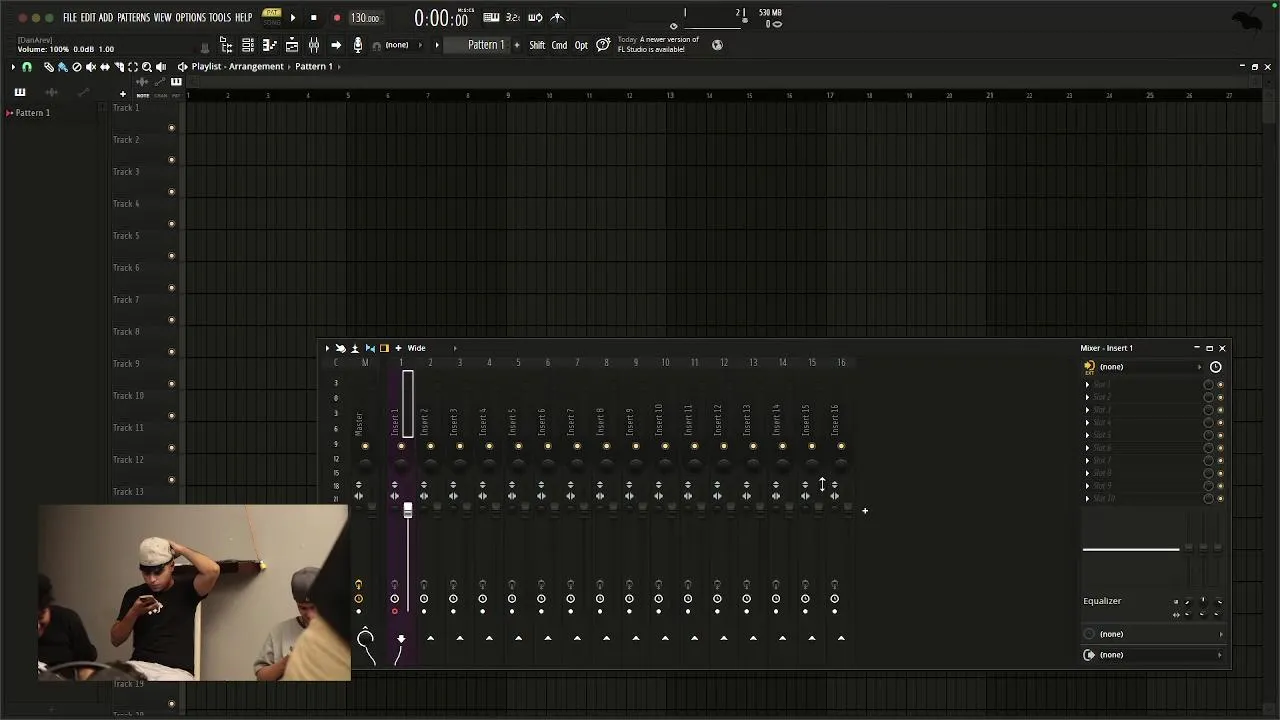The image size is (1280, 720).
Task: Open the browser icon in toolbar
Action: (x=226, y=45)
